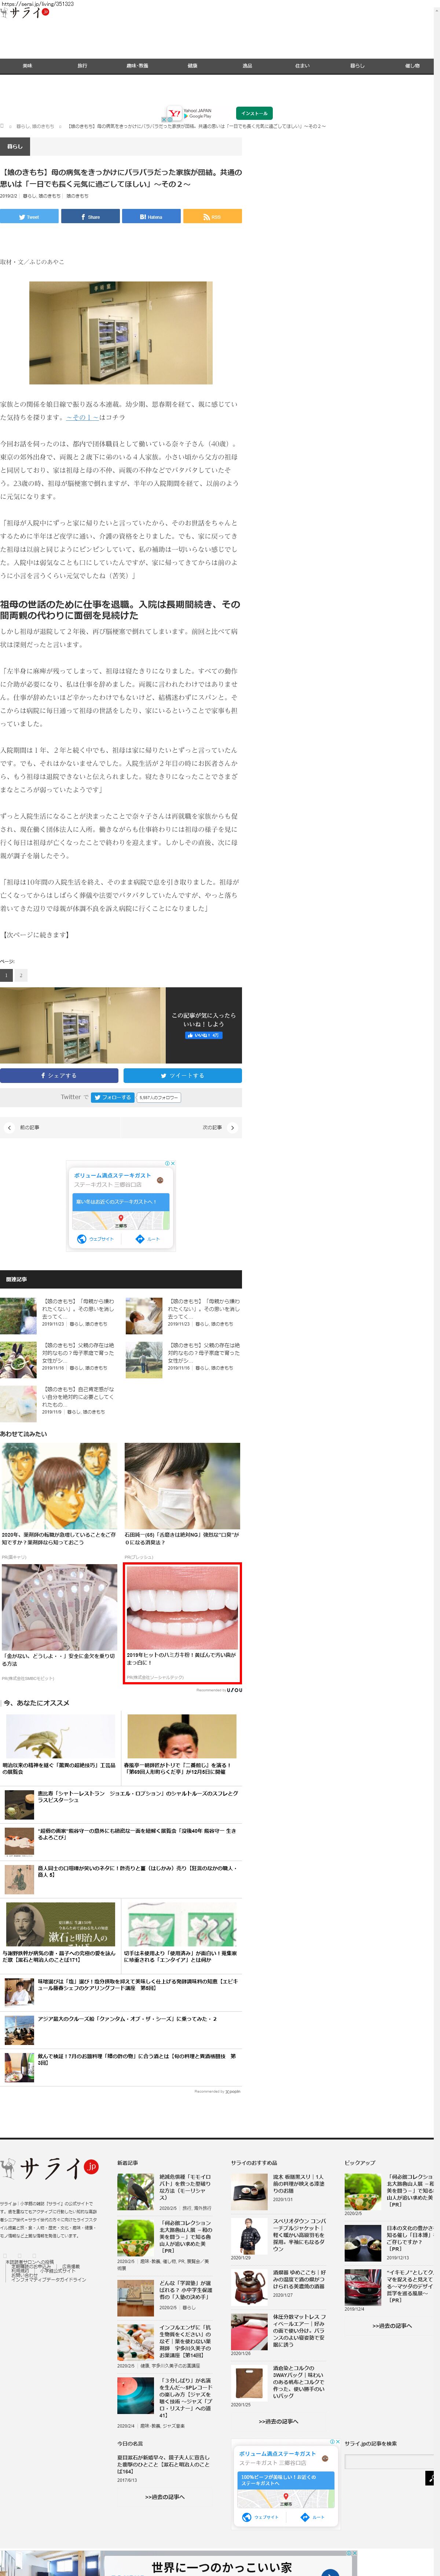Viewport: 440px width, 2576px height.
Task: Go to next article with 次の記事 arrow
Action: [232, 1127]
